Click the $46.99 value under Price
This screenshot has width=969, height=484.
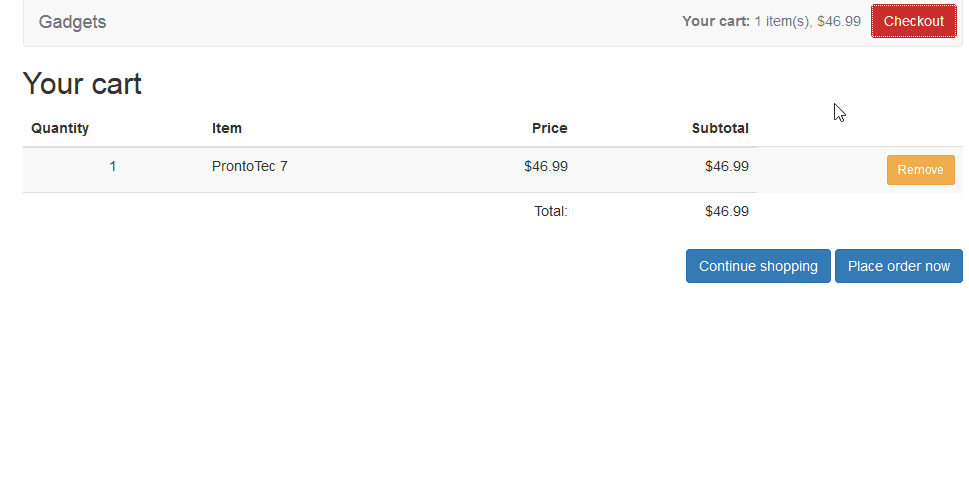click(546, 167)
